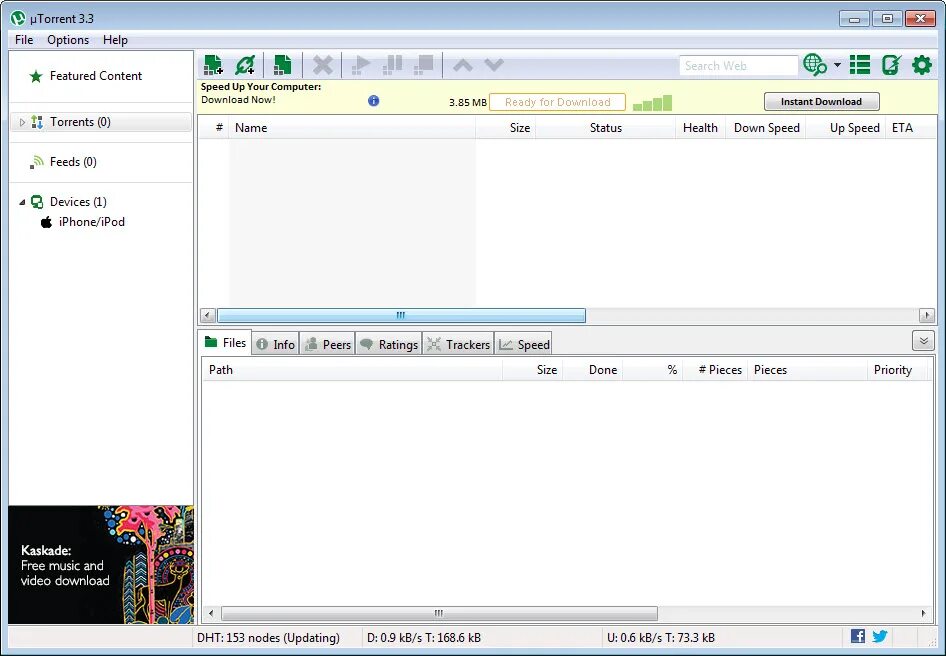Switch to the Peers tab

(328, 345)
